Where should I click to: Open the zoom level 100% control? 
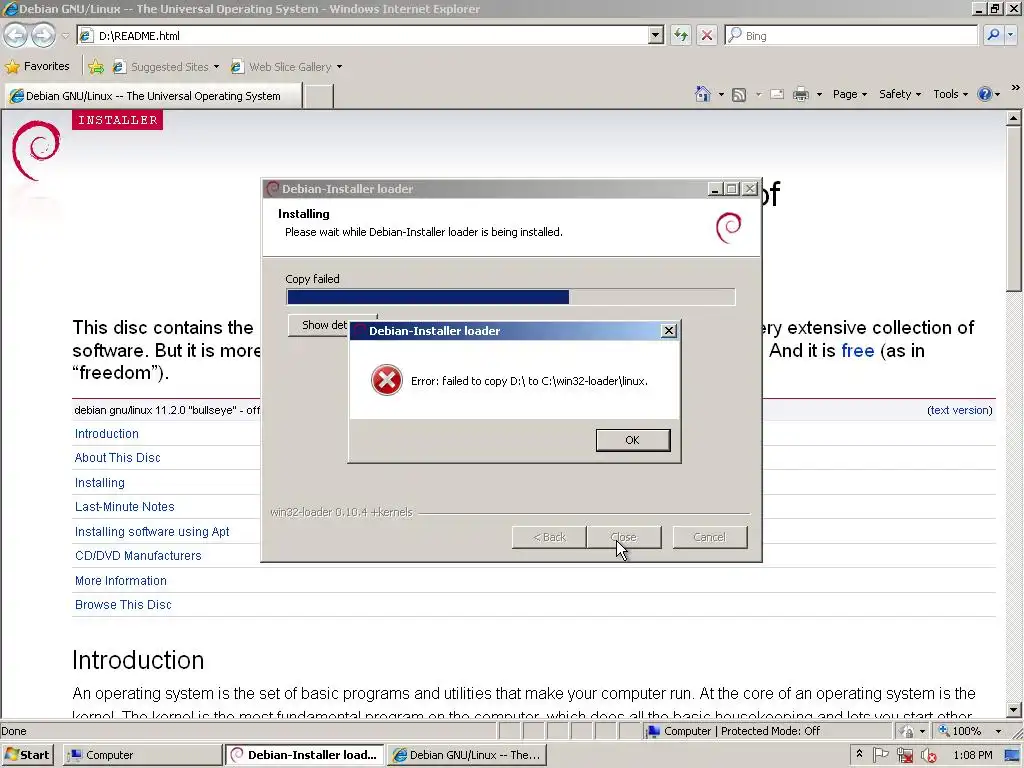pyautogui.click(x=960, y=731)
